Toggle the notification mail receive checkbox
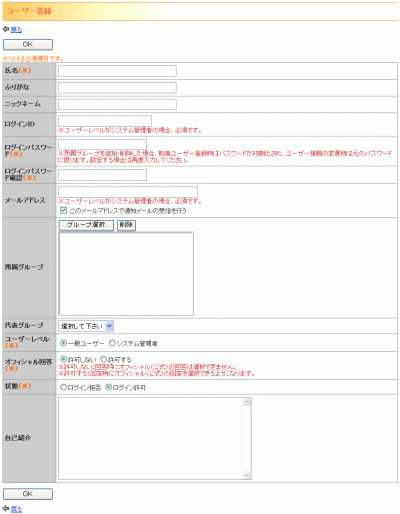The width and height of the screenshot is (400, 514). 63,210
